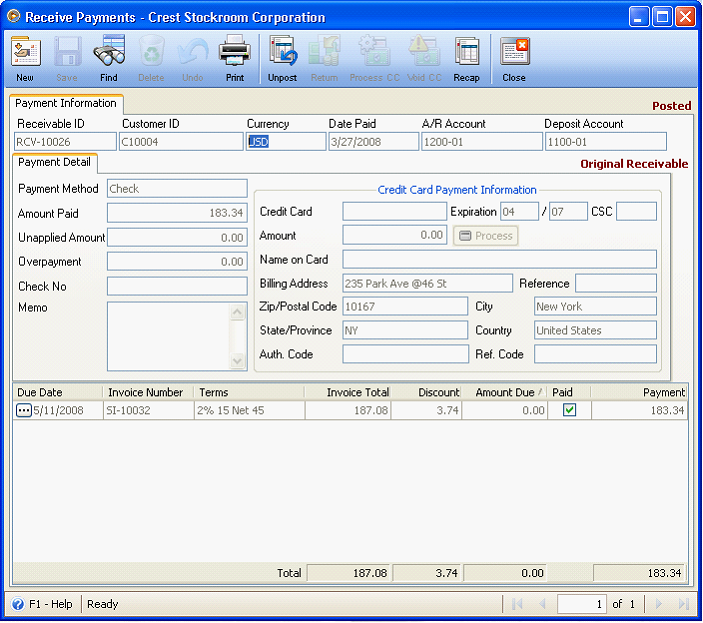Click the Close toolbar icon
Image resolution: width=703 pixels, height=623 pixels.
514,52
